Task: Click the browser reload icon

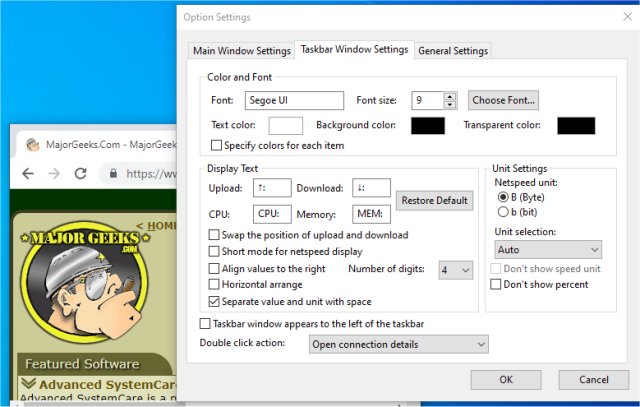Action: [x=80, y=173]
